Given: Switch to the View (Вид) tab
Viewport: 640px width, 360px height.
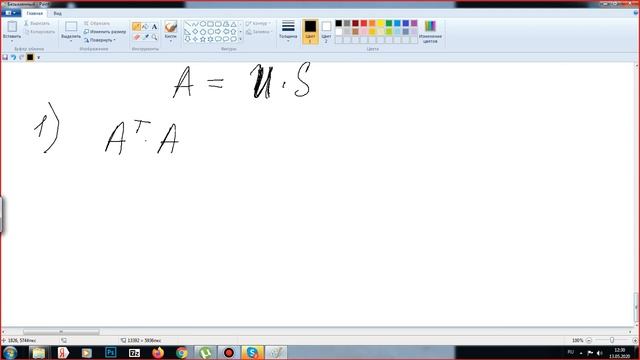Looking at the screenshot, I should [x=58, y=13].
